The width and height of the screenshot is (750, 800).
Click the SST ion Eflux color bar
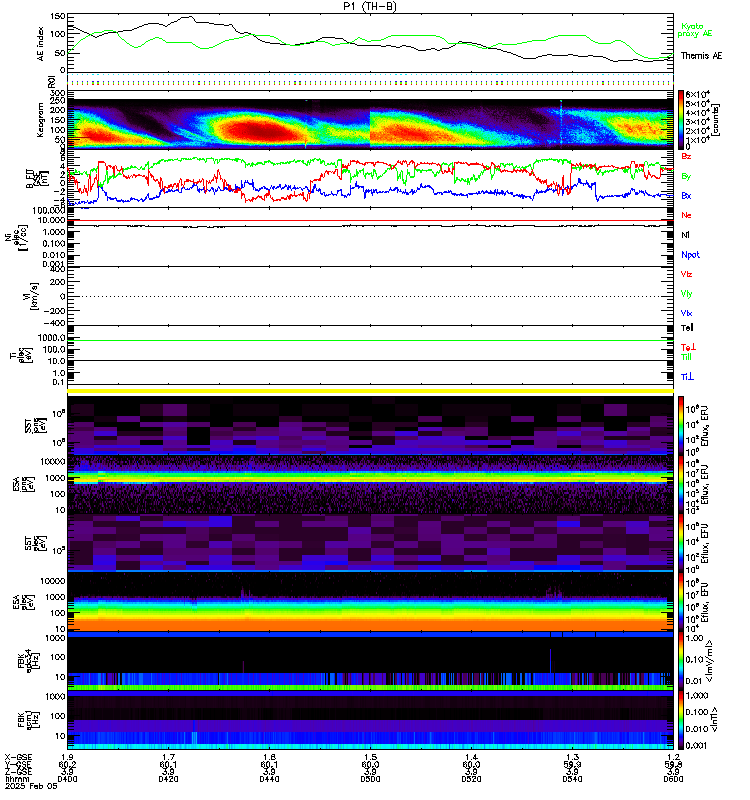681,425
